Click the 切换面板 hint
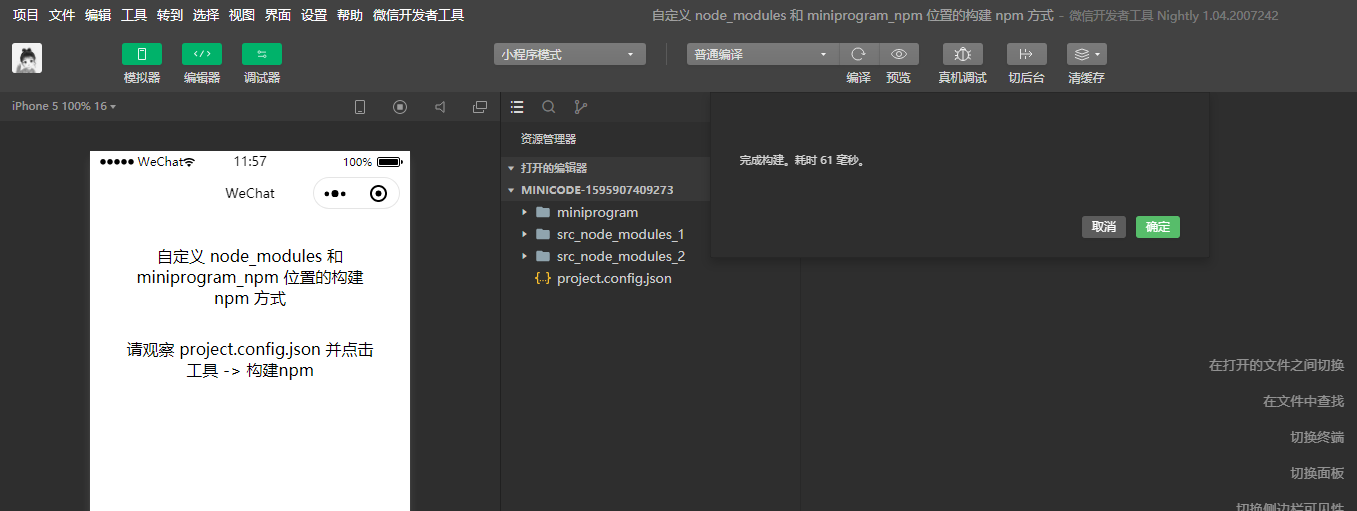The image size is (1357, 511). click(1317, 473)
